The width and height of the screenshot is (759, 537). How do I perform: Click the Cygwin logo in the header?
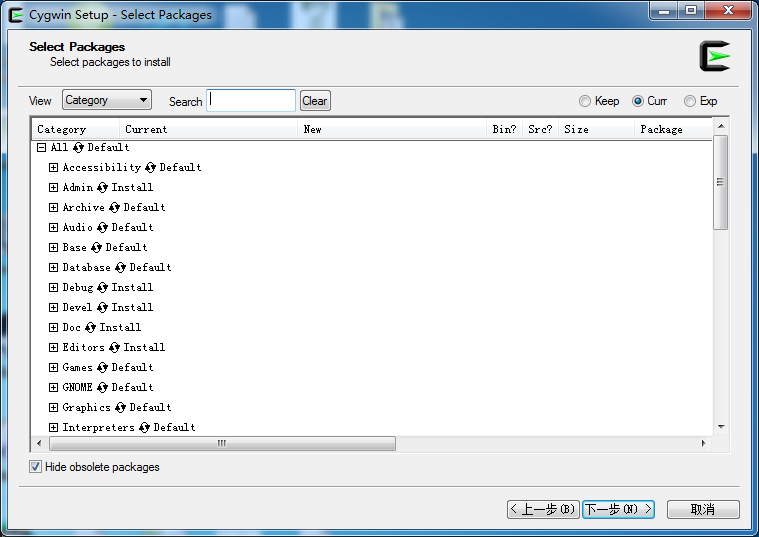(714, 56)
